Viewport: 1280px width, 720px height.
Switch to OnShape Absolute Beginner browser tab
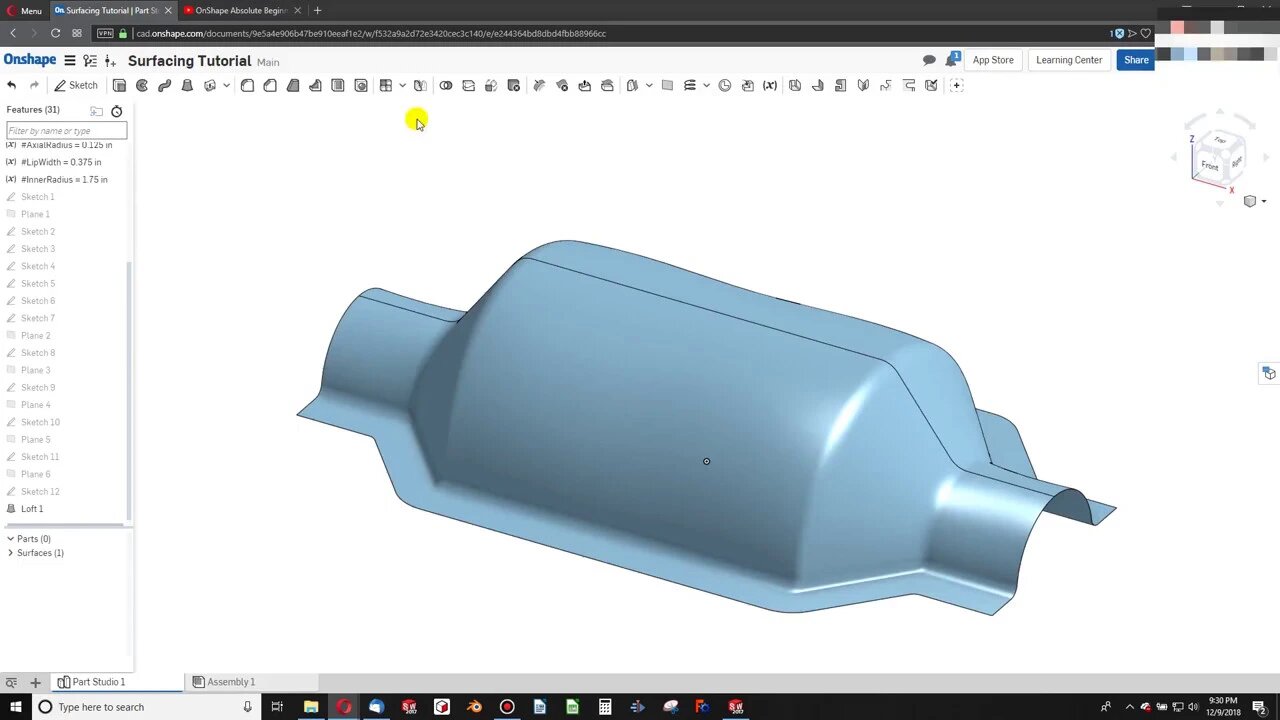pos(240,10)
